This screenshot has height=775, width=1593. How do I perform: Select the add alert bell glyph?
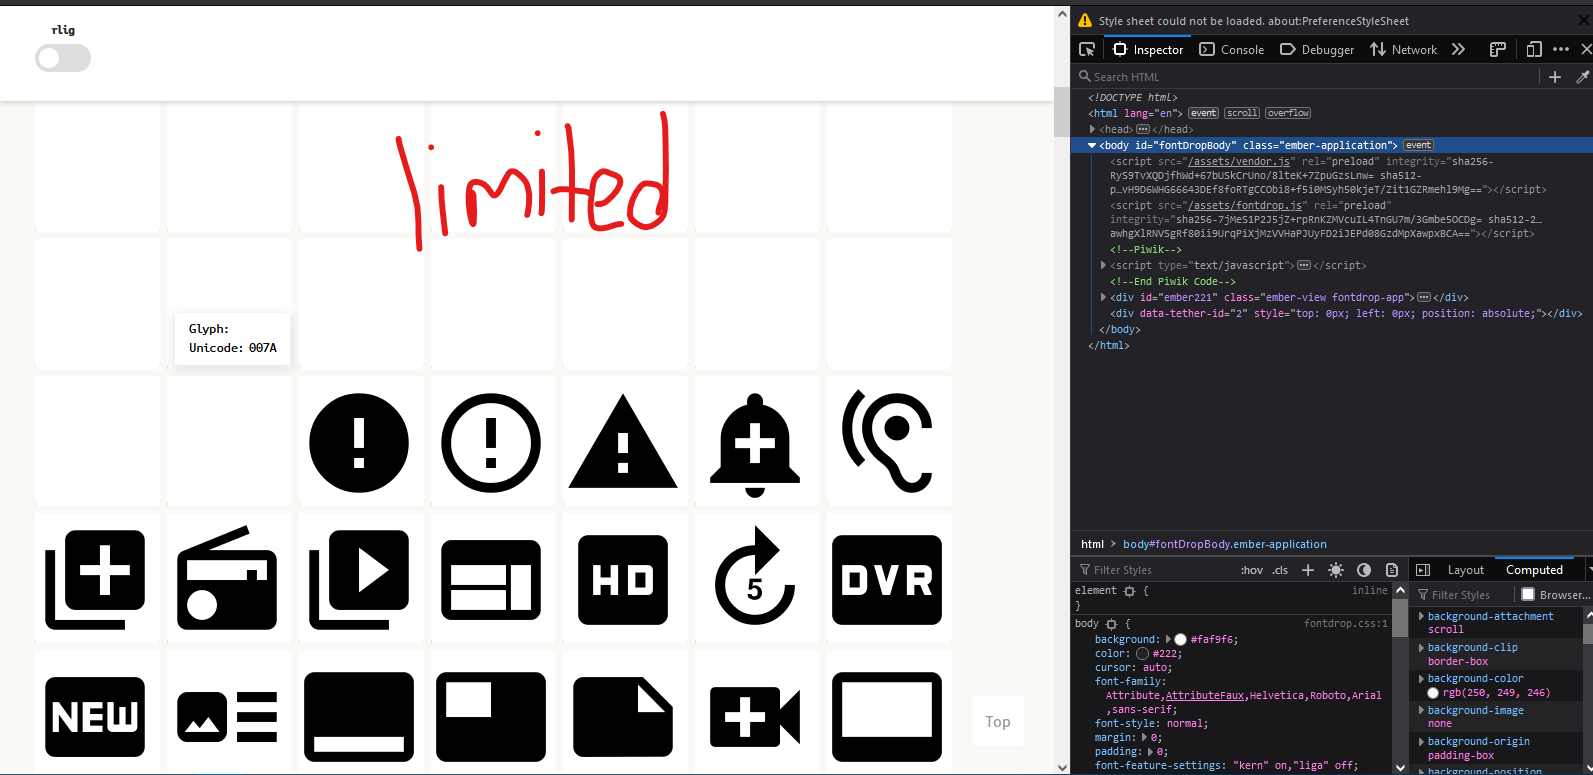755,445
